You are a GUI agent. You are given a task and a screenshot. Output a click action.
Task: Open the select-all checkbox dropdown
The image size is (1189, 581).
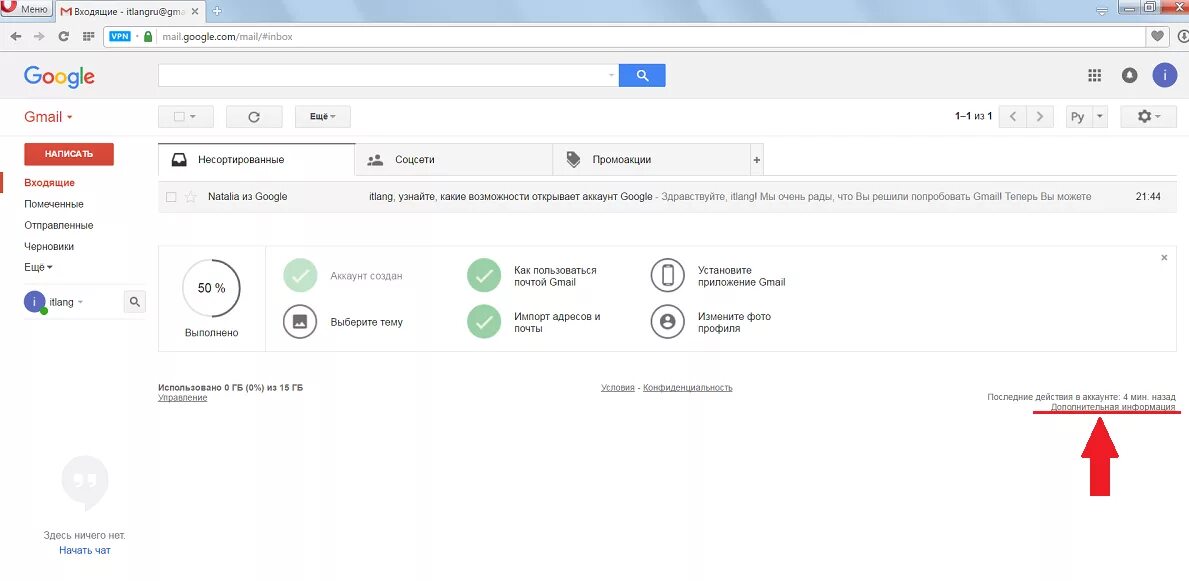click(186, 117)
